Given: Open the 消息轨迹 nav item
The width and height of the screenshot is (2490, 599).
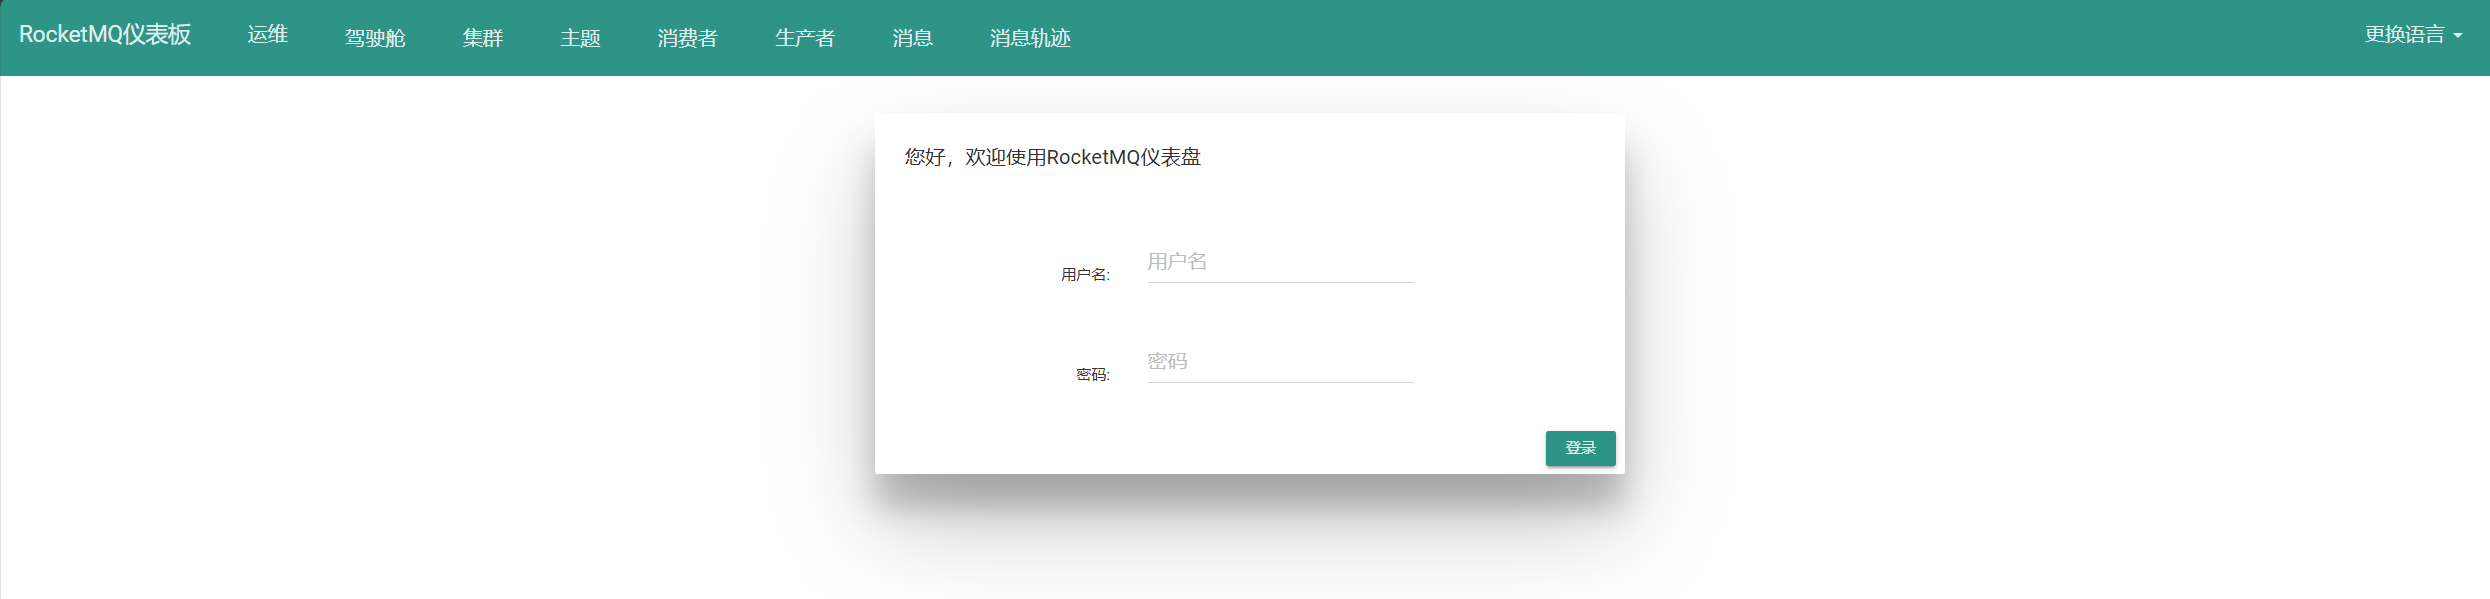Looking at the screenshot, I should (x=1030, y=38).
